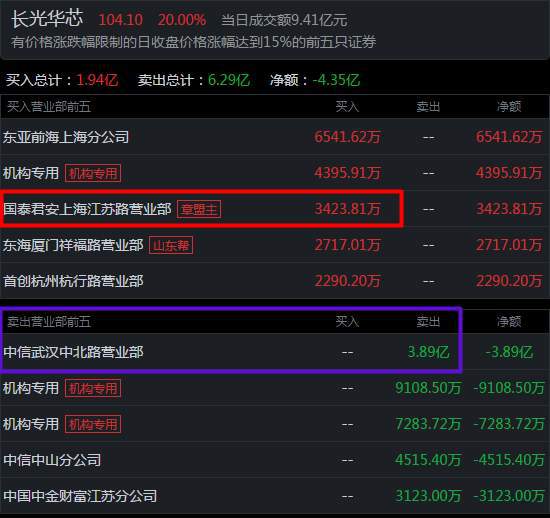Click the 卖出 column header in 买入营业部前五 table
The width and height of the screenshot is (550, 518).
coord(428,107)
